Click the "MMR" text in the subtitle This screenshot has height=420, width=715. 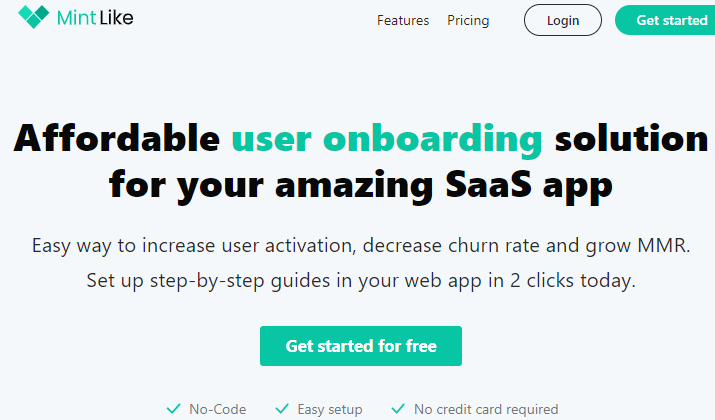pos(662,245)
